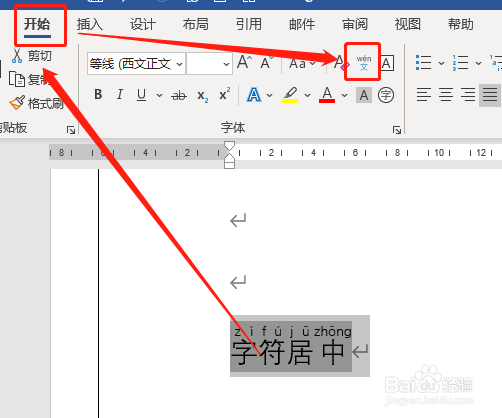Select the 布局 ribbon tab
Image resolution: width=502 pixels, height=418 pixels.
click(x=196, y=24)
